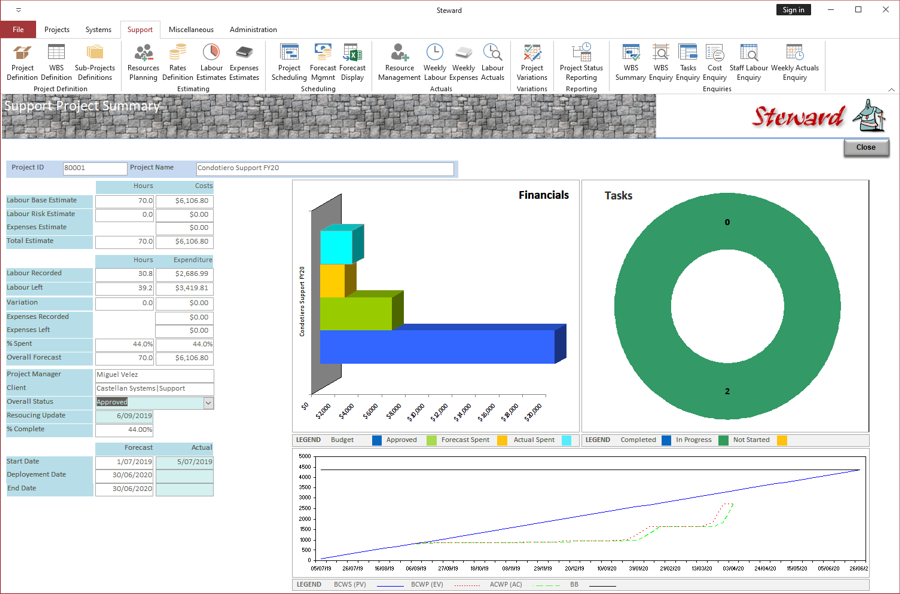
Task: Click Labour Base Estimate hours field
Action: (x=124, y=201)
